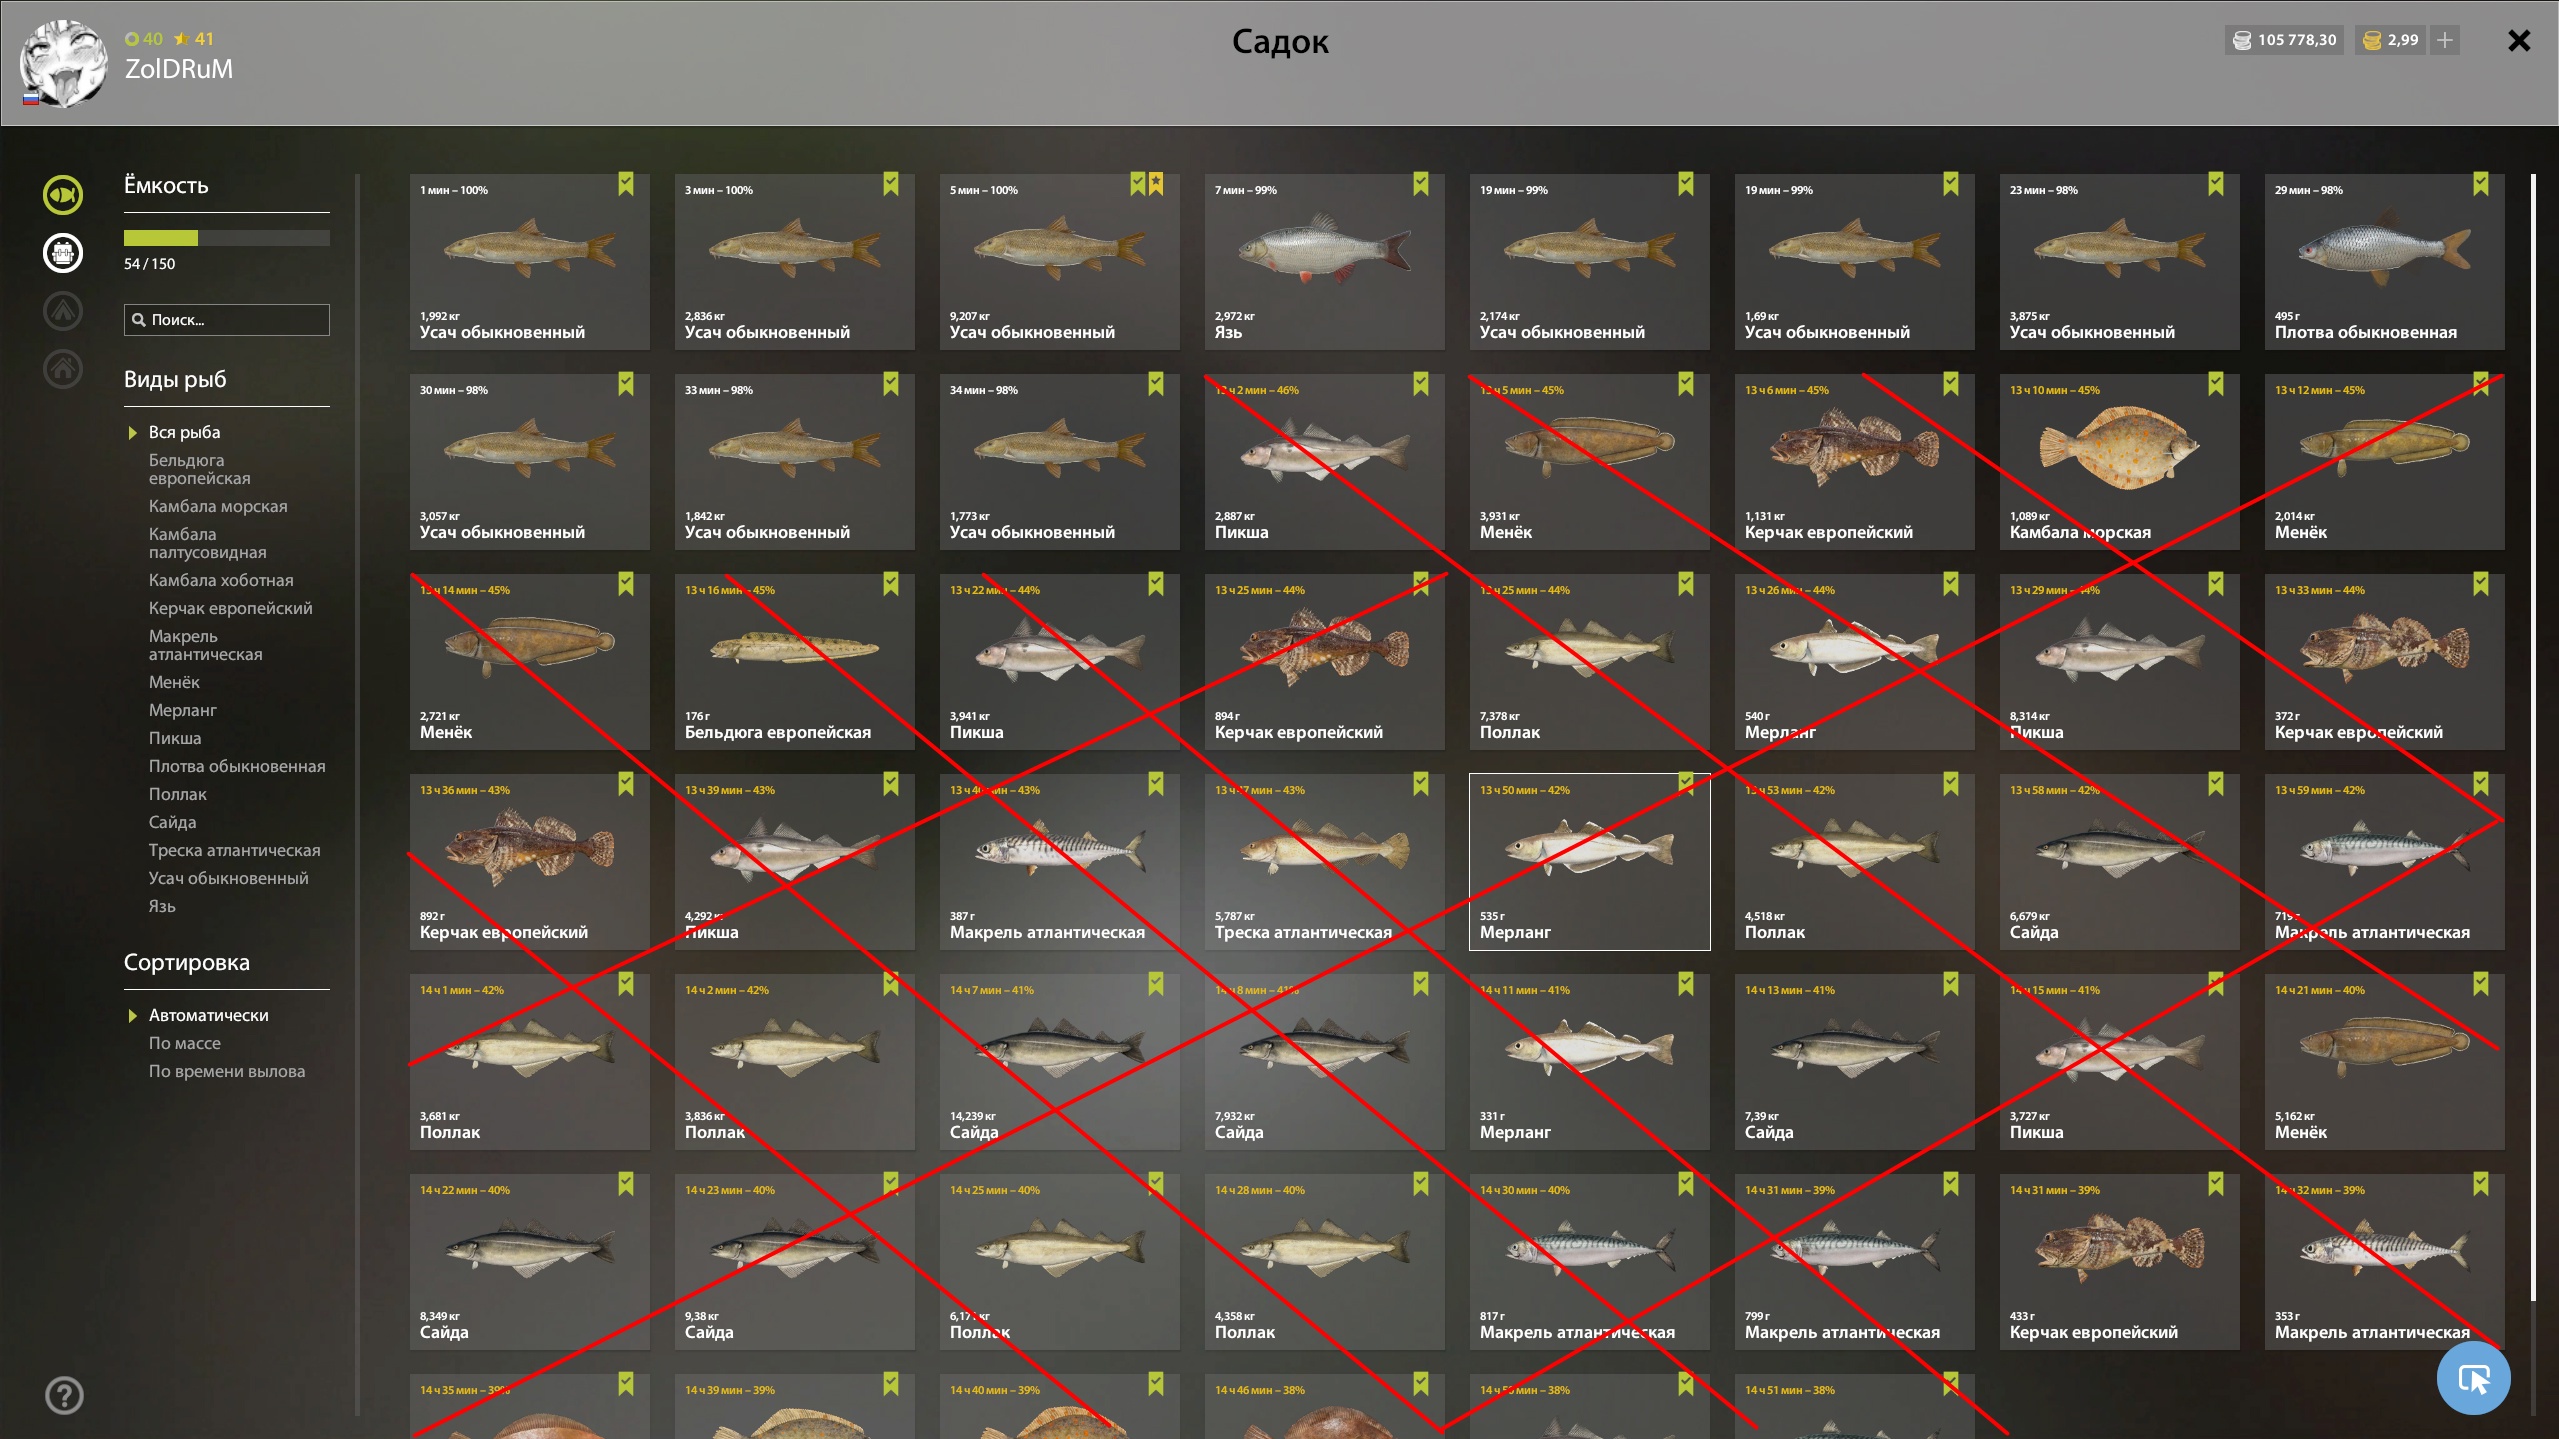Click the plus icon to add gold coins

2445,40
